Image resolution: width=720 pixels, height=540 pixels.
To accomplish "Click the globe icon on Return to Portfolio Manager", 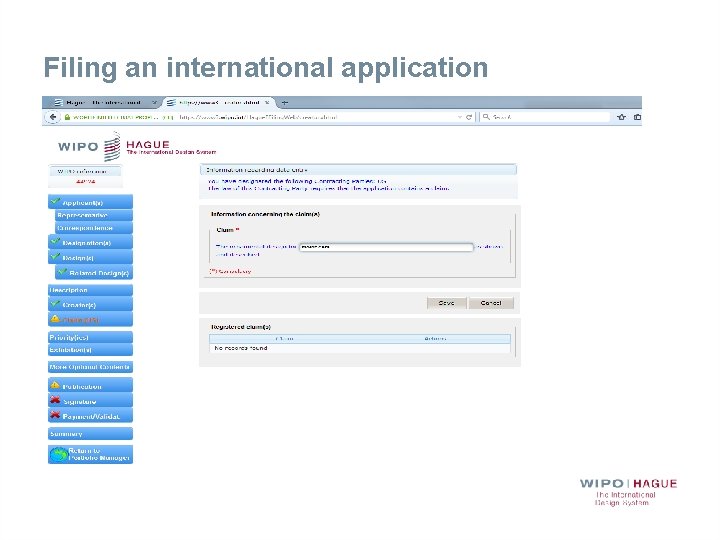I will point(57,454).
